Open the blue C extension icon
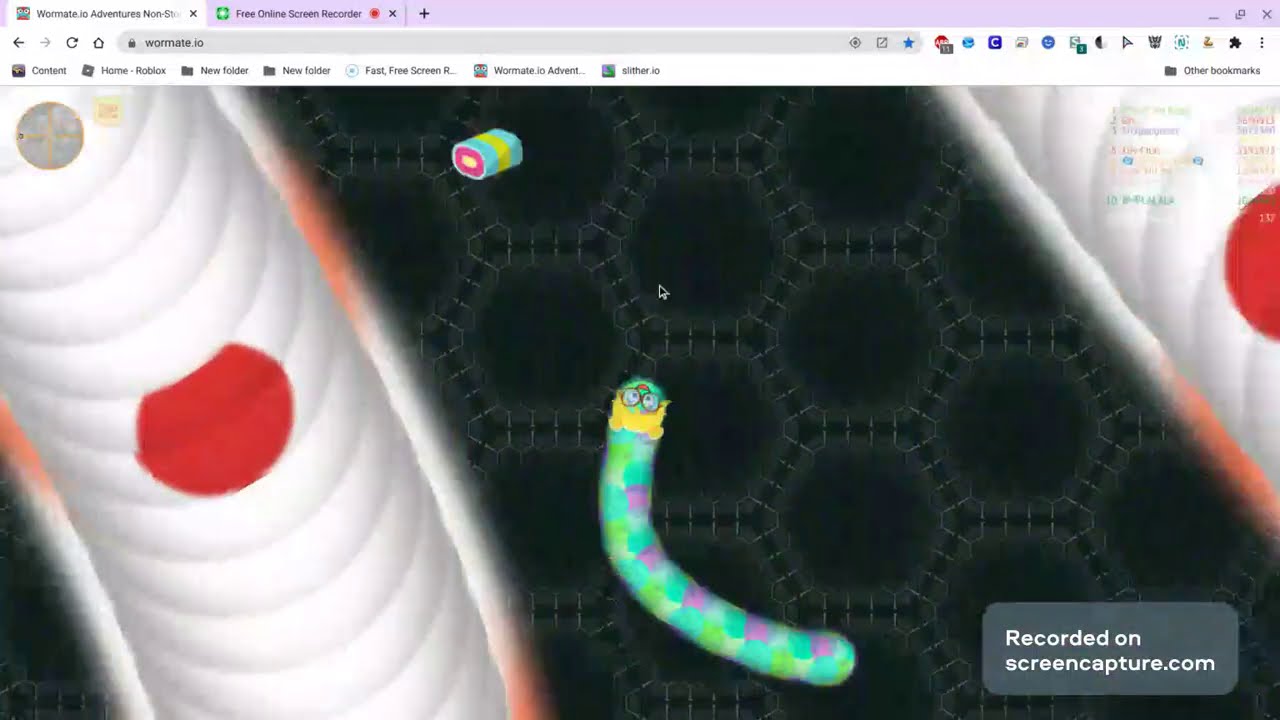The width and height of the screenshot is (1280, 720). 995,43
